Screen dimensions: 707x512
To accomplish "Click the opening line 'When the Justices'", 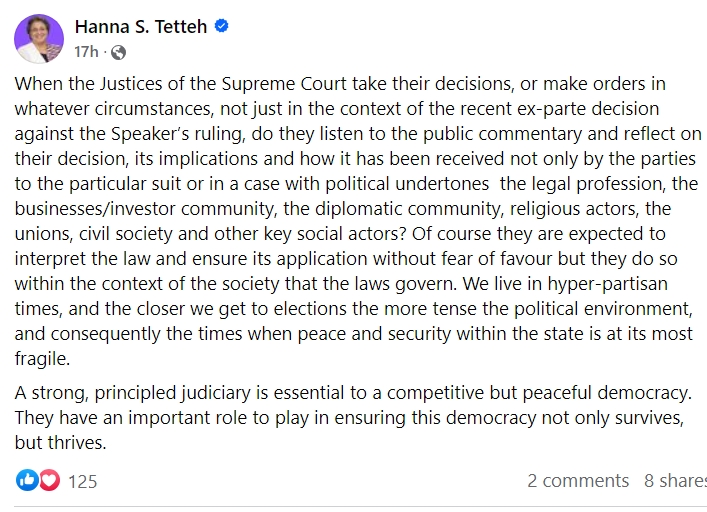I will click(82, 83).
